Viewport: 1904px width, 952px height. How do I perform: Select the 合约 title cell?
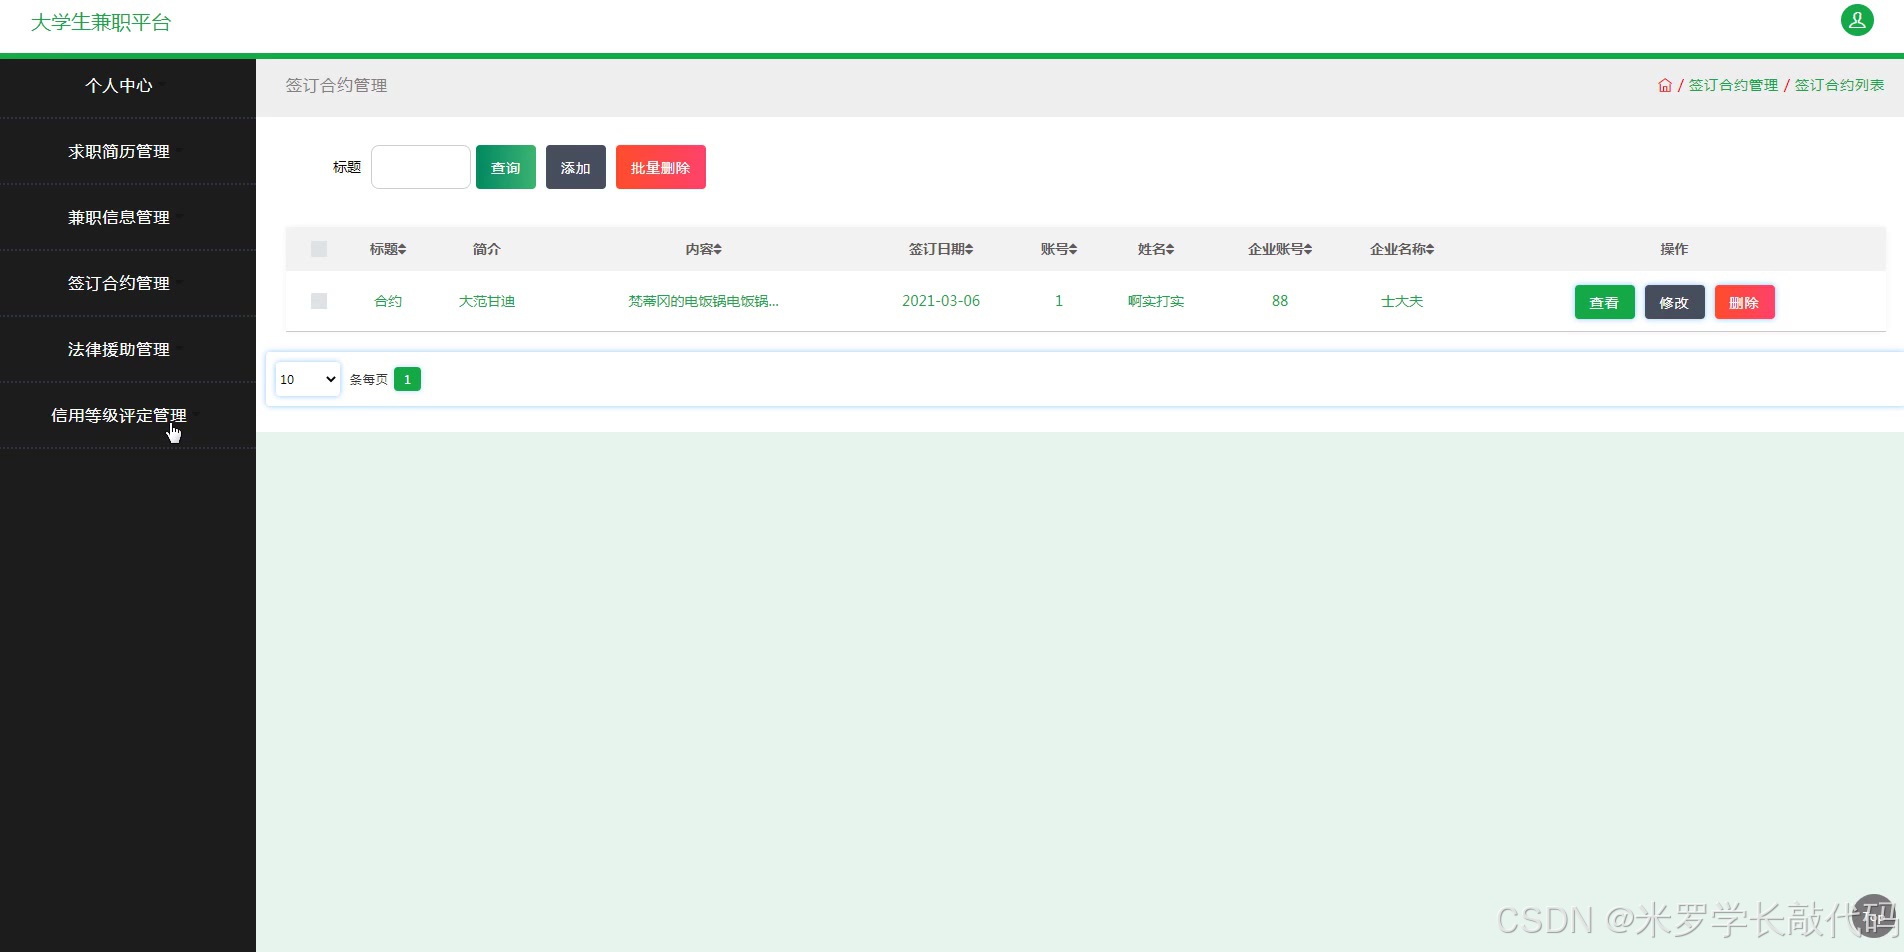(388, 301)
